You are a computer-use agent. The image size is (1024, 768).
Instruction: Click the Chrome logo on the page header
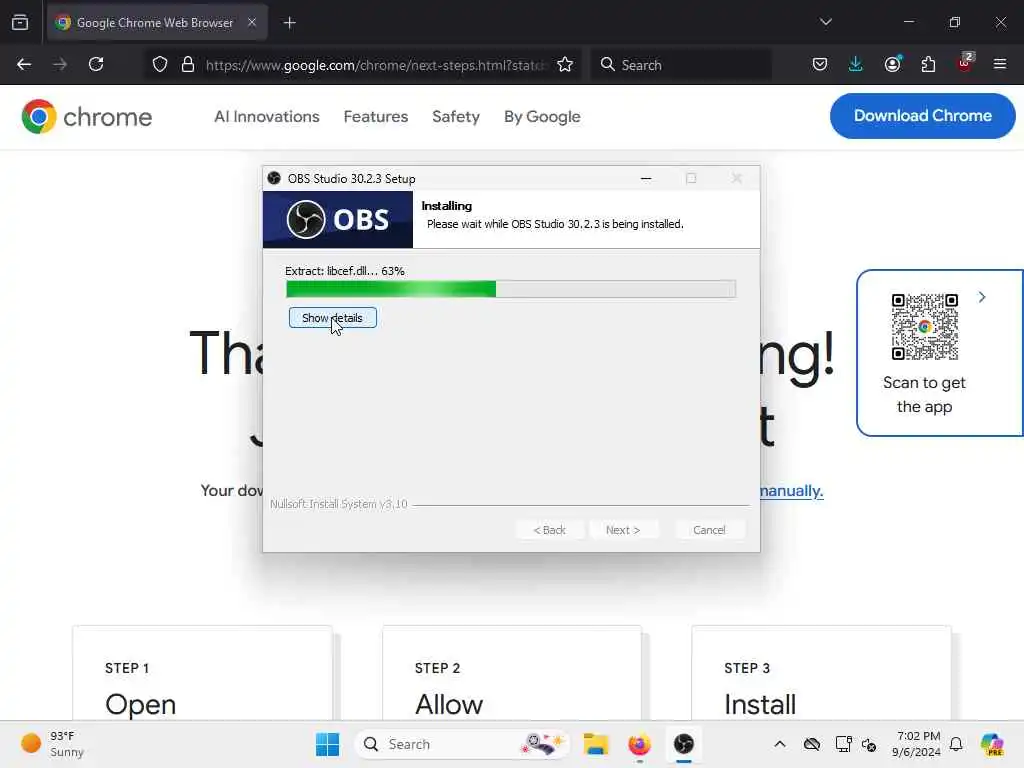(x=86, y=116)
